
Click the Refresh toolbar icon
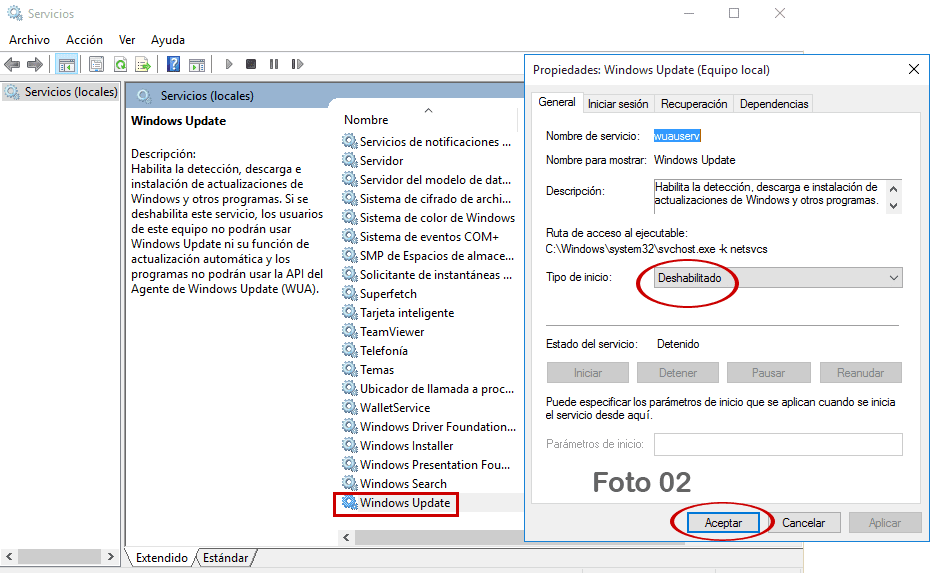pos(121,64)
